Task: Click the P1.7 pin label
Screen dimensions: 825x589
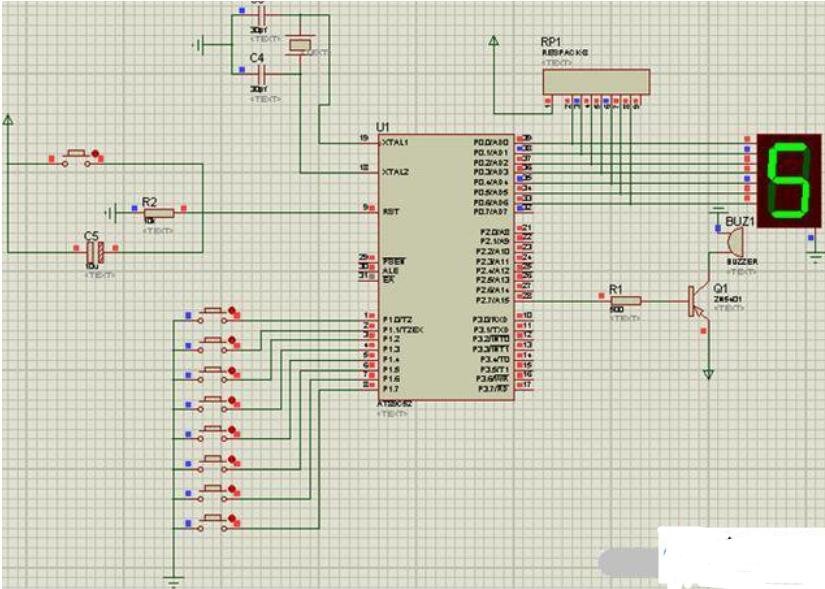Action: pos(391,389)
